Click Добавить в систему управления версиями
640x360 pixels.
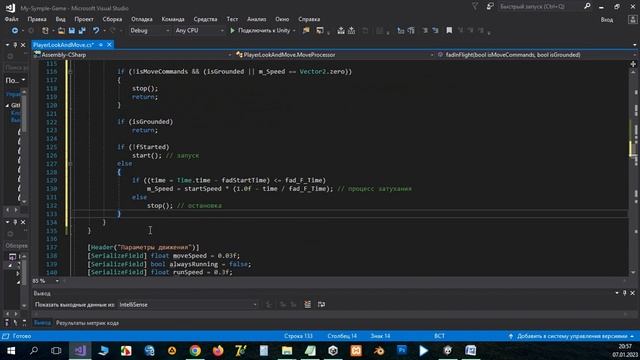pos(571,336)
